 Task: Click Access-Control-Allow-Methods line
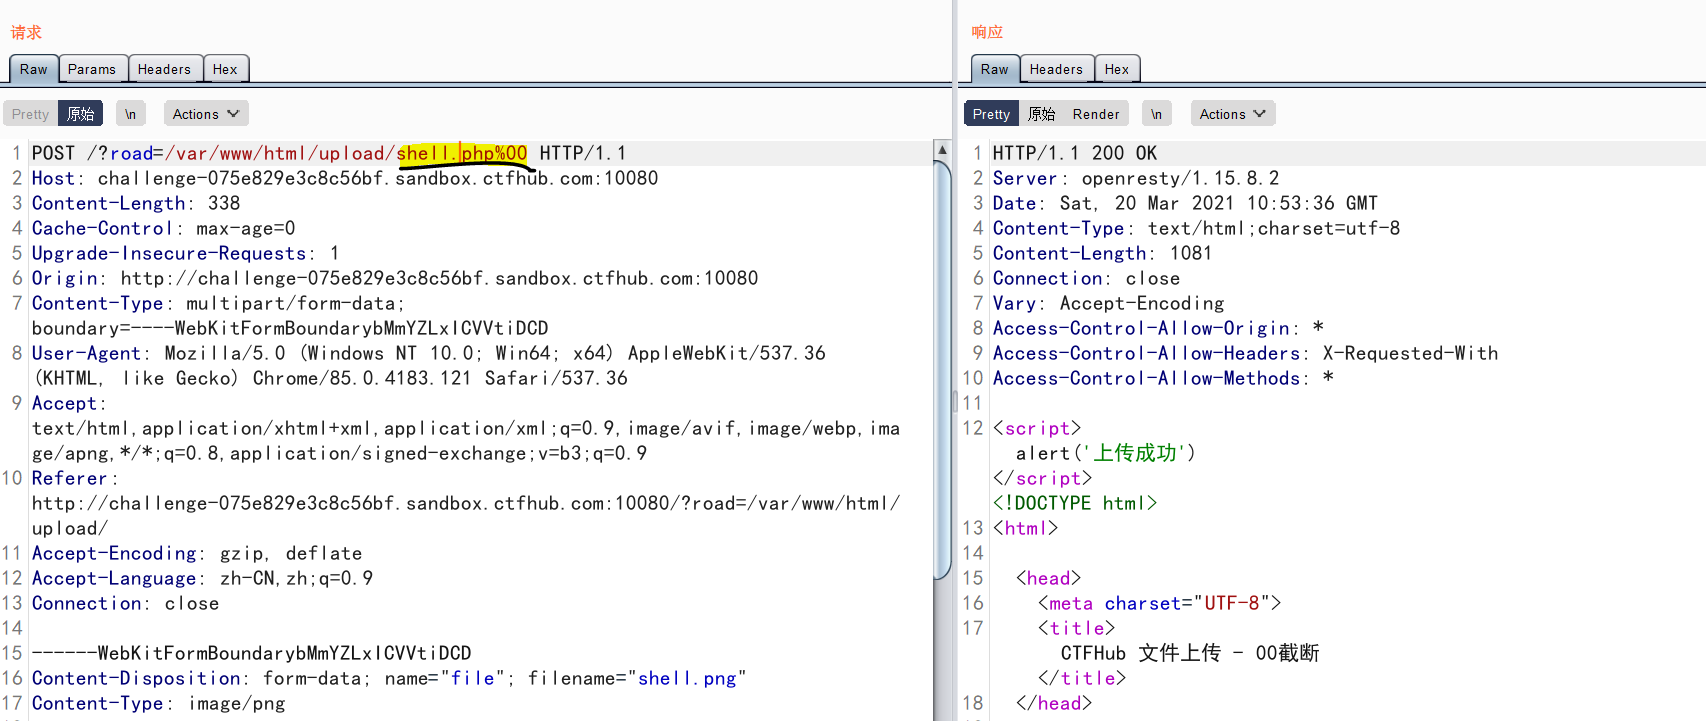click(x=1163, y=378)
